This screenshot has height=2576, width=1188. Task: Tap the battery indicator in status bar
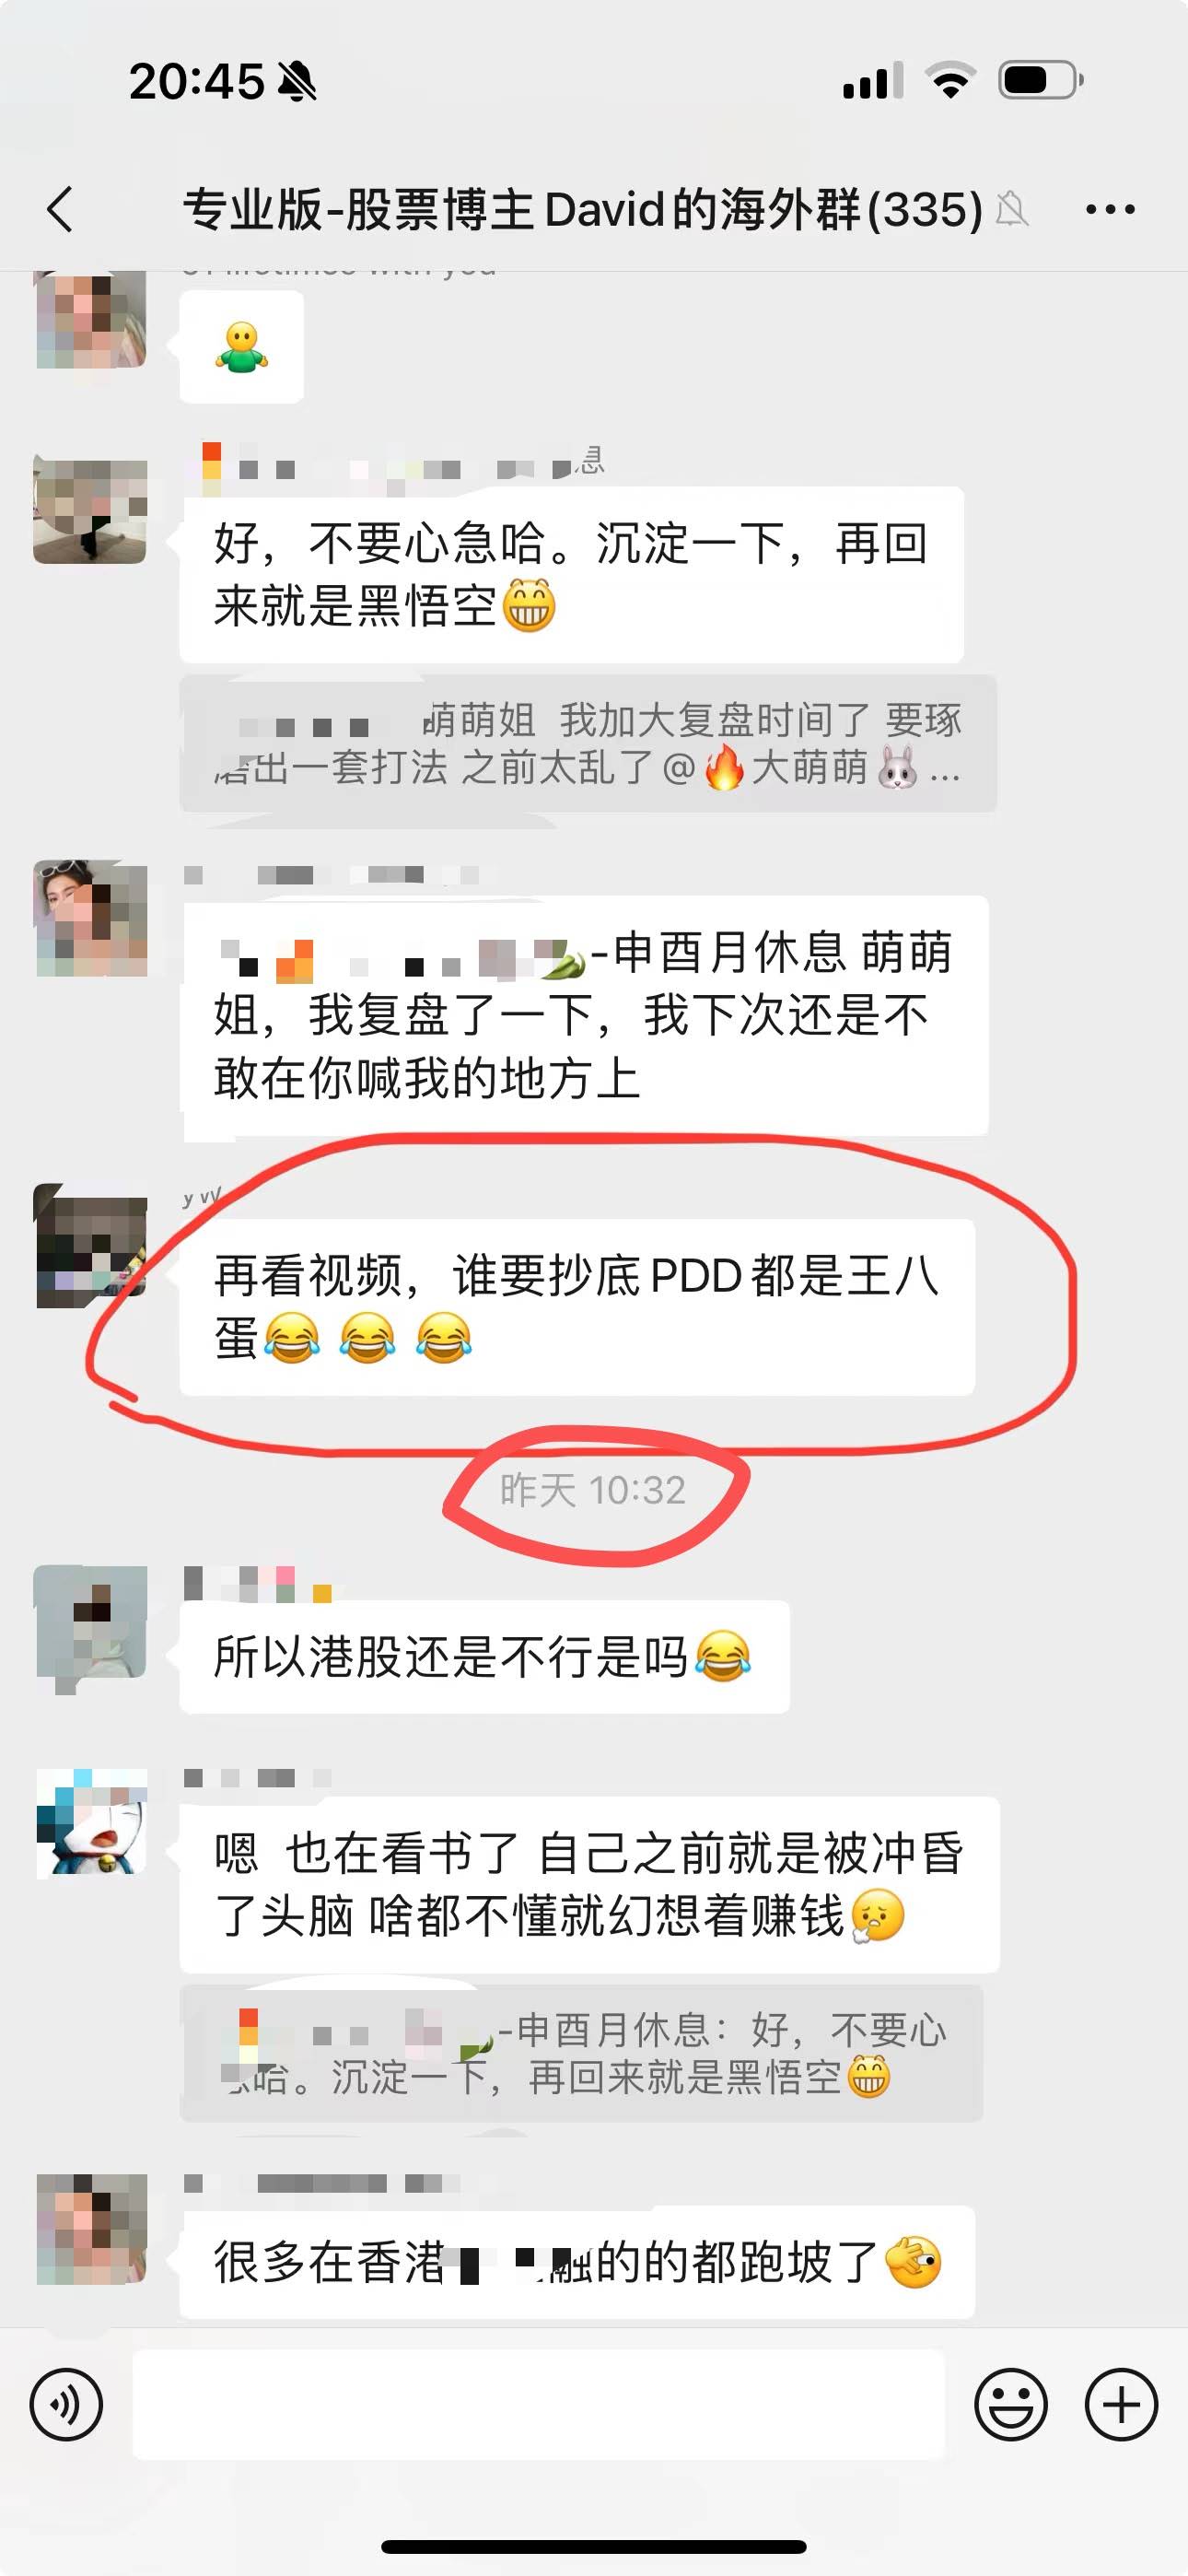click(1040, 80)
